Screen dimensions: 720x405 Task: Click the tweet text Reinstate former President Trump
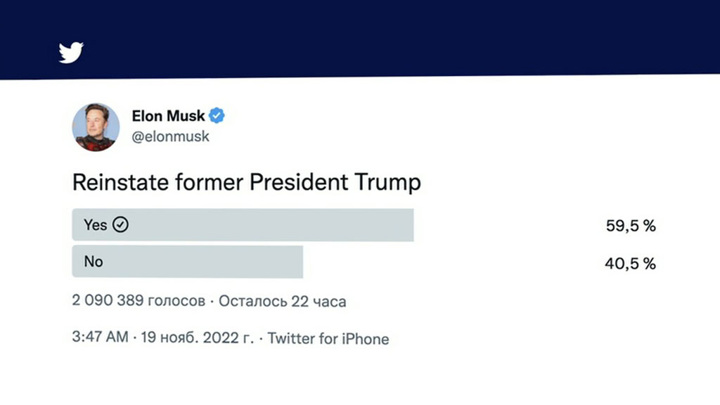(247, 182)
